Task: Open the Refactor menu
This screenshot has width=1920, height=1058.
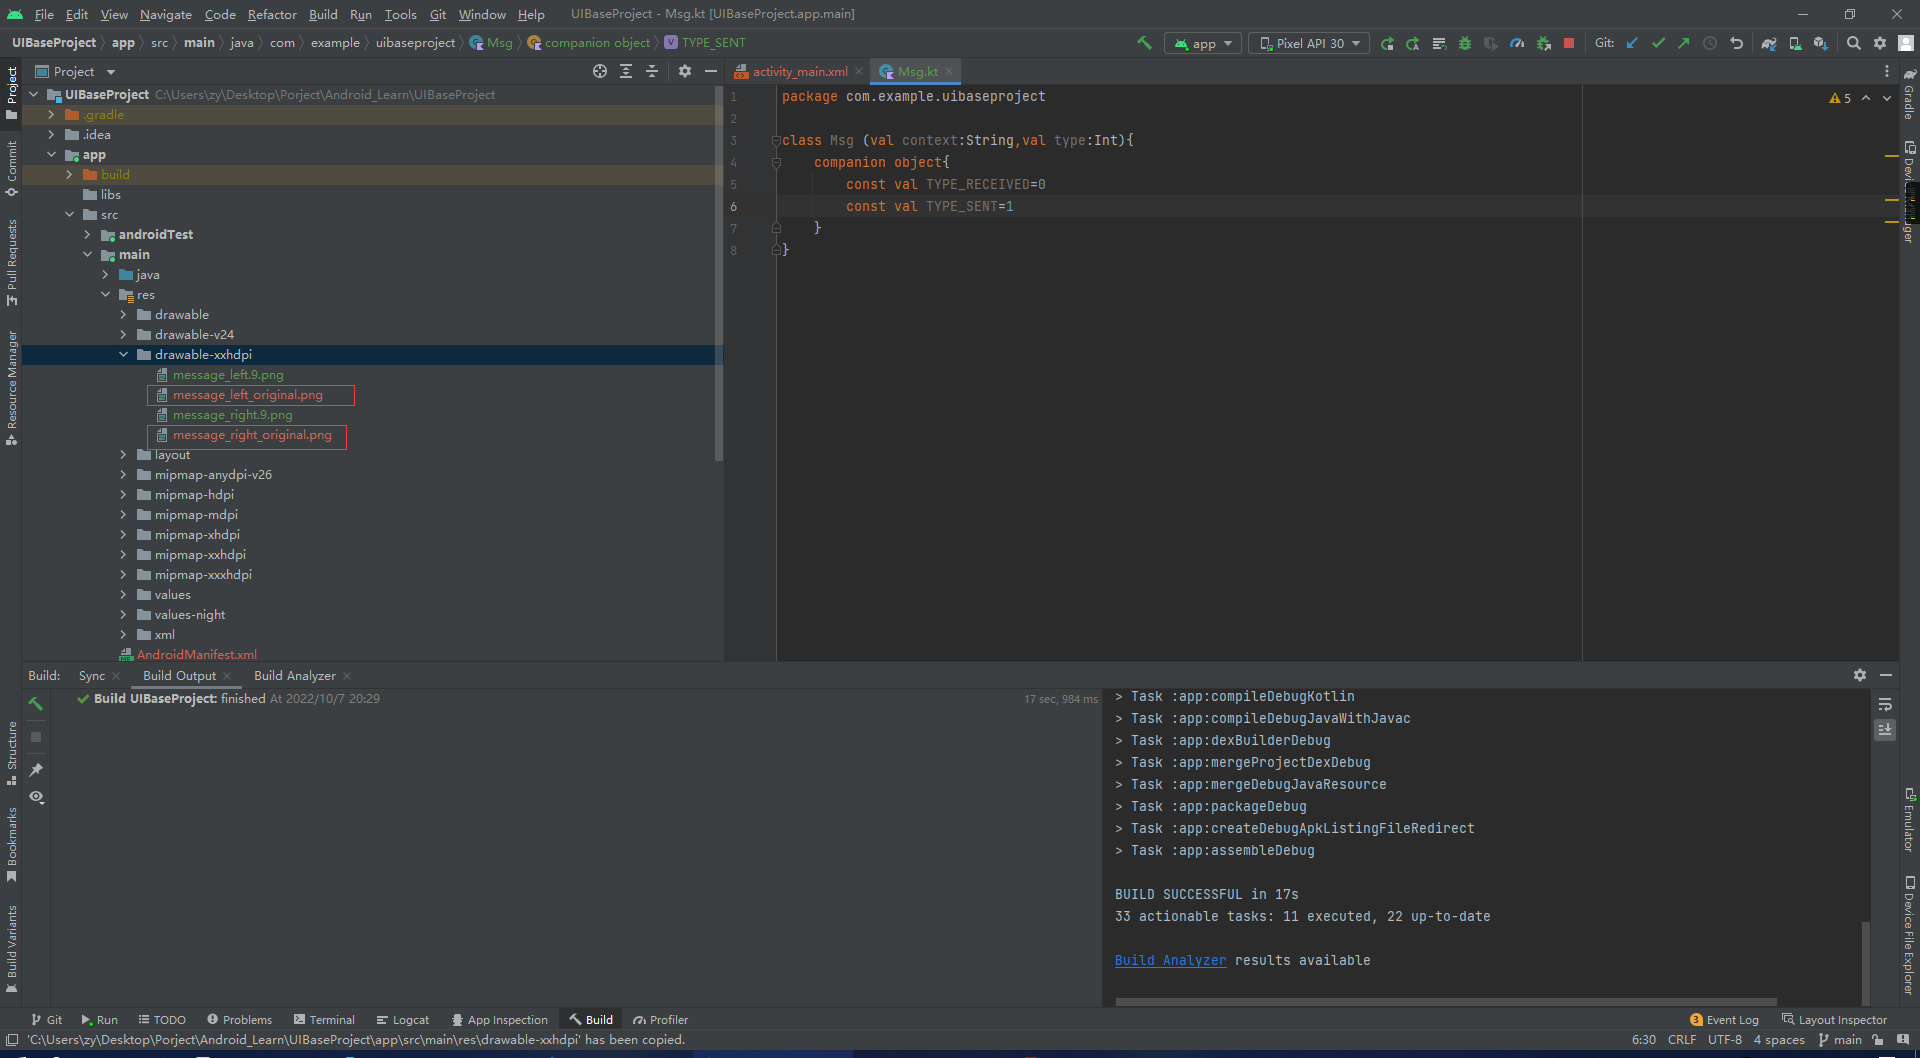Action: pos(272,14)
